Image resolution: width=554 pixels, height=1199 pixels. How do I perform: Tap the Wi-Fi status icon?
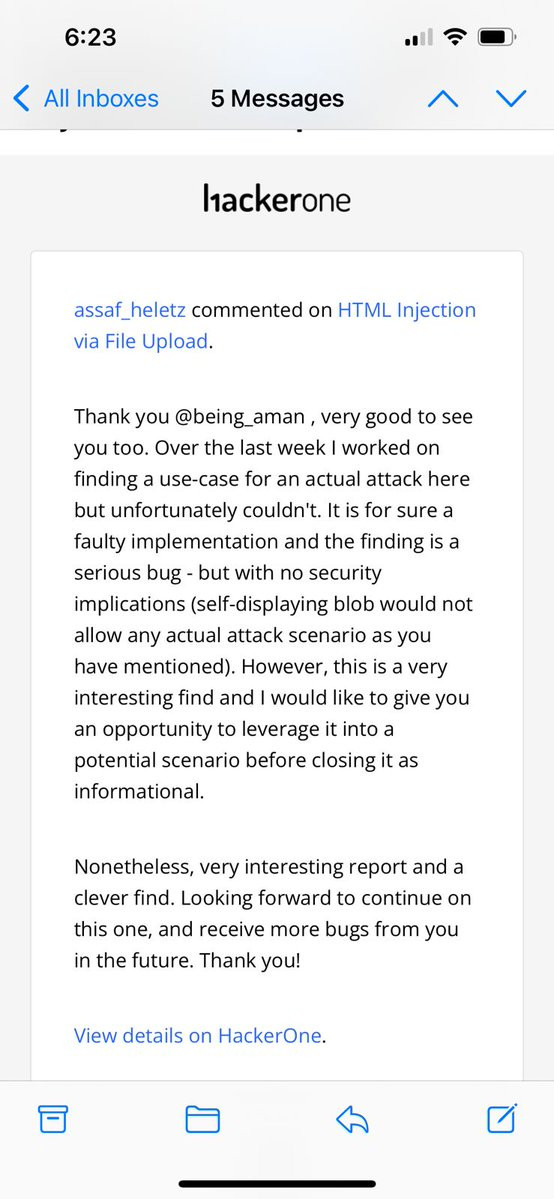[456, 36]
